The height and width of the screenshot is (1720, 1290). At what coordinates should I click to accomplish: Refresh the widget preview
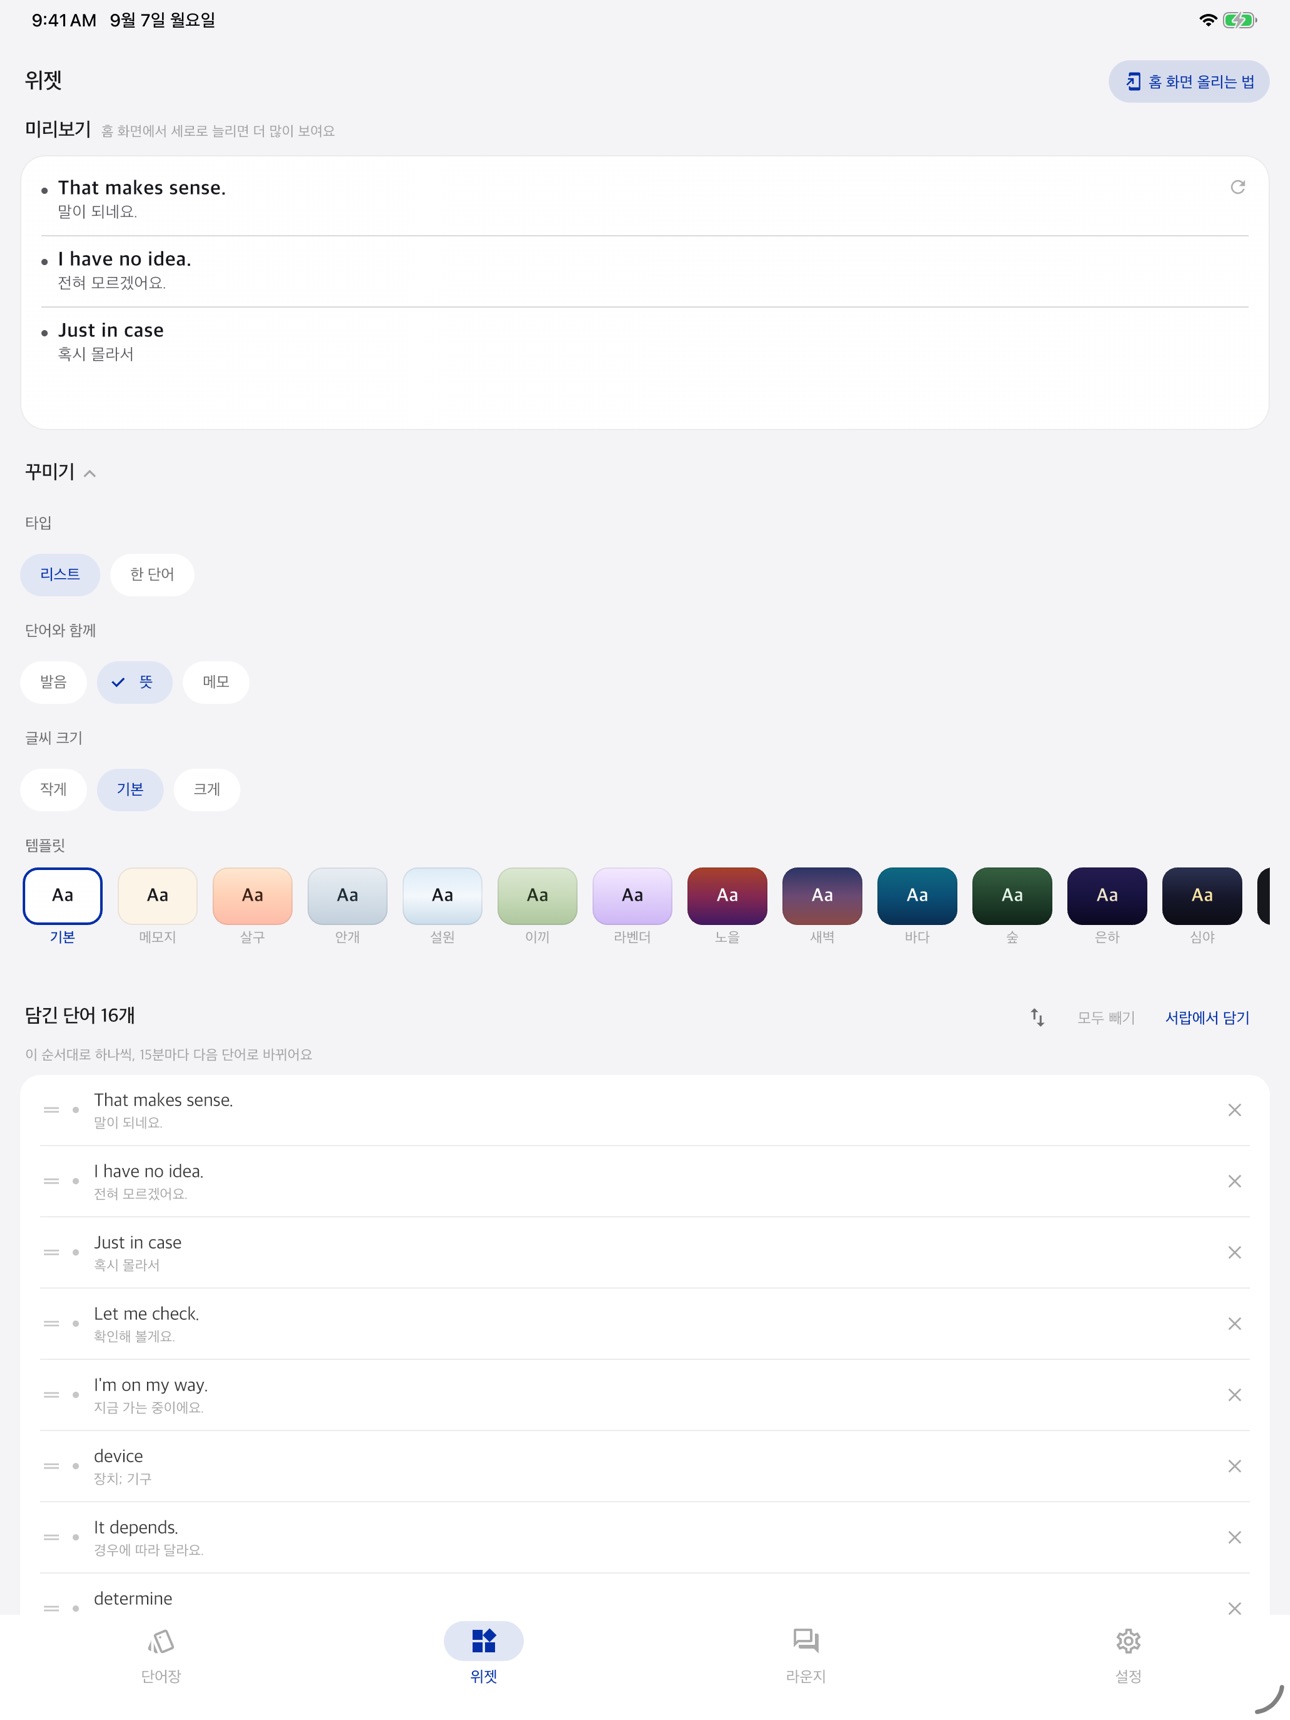(1237, 187)
